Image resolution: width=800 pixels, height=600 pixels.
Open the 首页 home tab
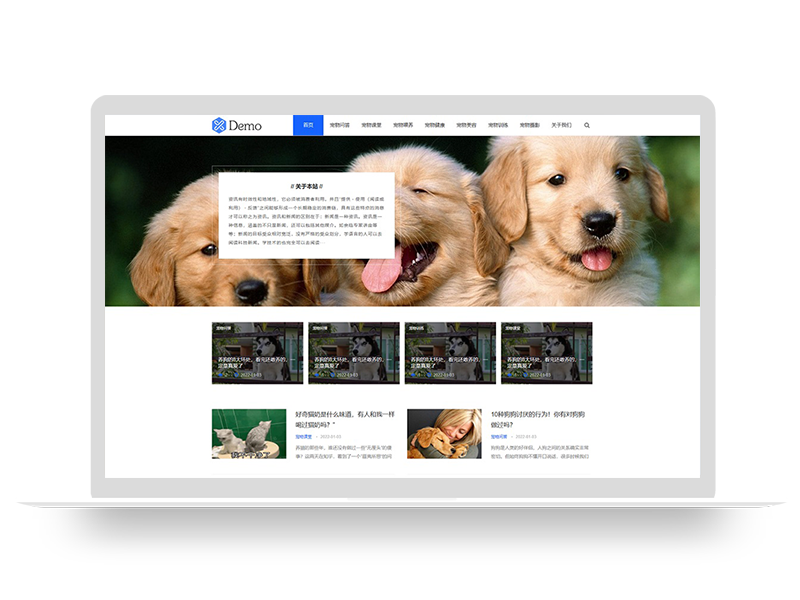pos(308,126)
